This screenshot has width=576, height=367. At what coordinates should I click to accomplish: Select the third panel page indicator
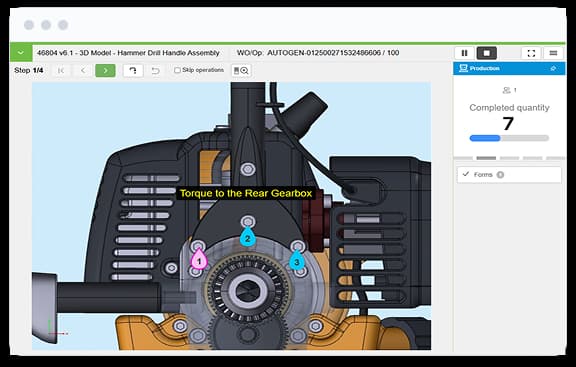(x=509, y=158)
